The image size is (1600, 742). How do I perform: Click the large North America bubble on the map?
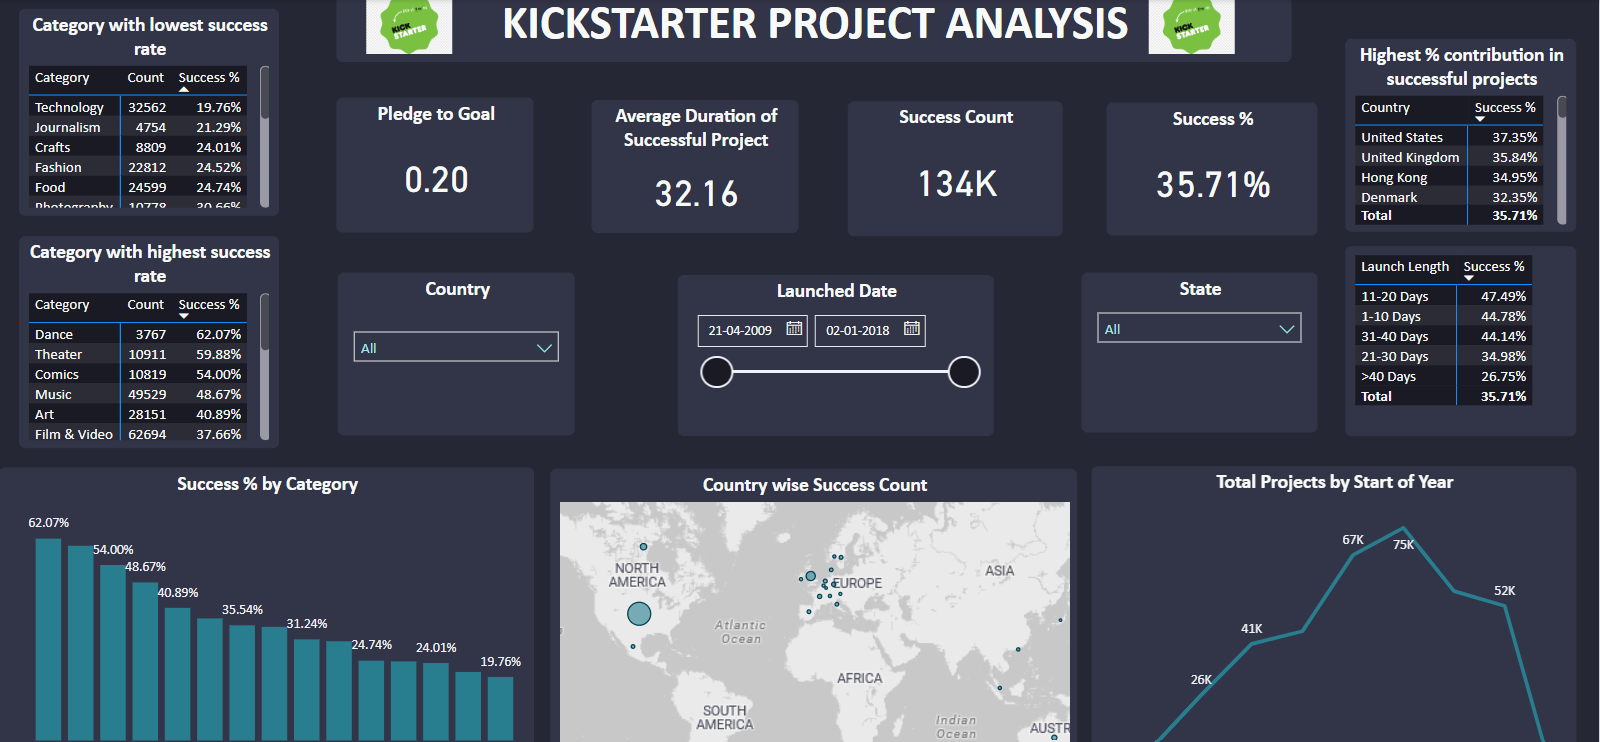[x=639, y=613]
